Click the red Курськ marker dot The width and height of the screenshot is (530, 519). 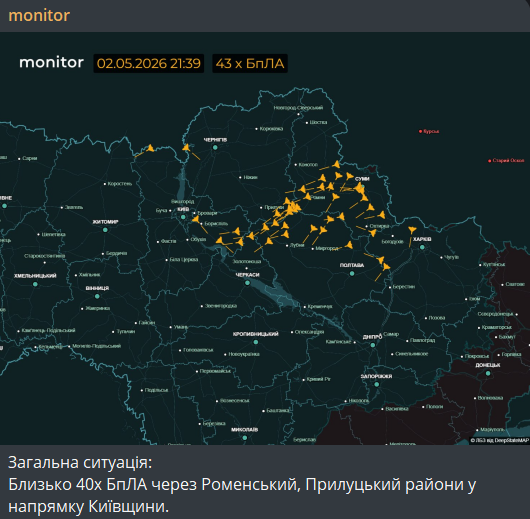[420, 131]
